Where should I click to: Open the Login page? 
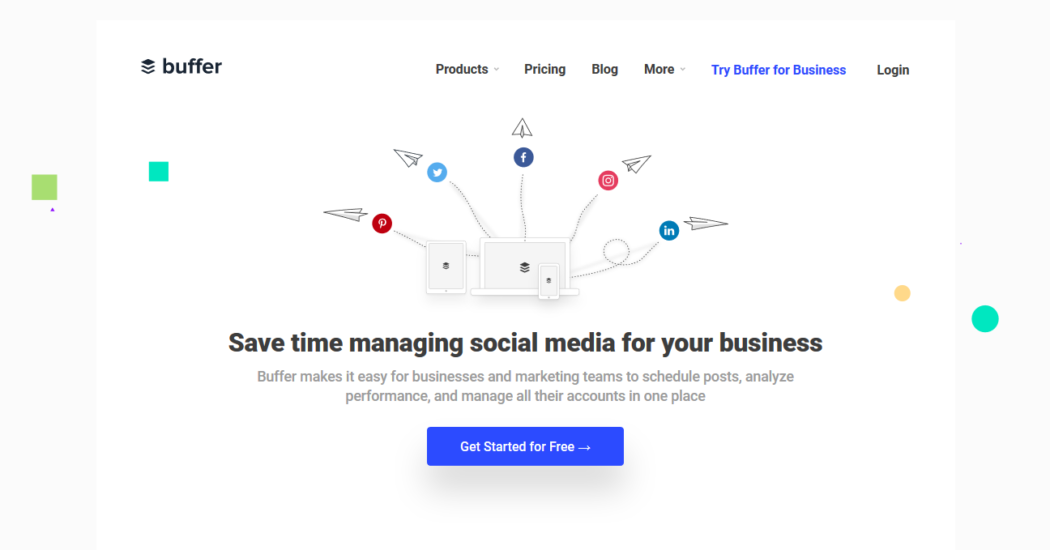coord(893,70)
